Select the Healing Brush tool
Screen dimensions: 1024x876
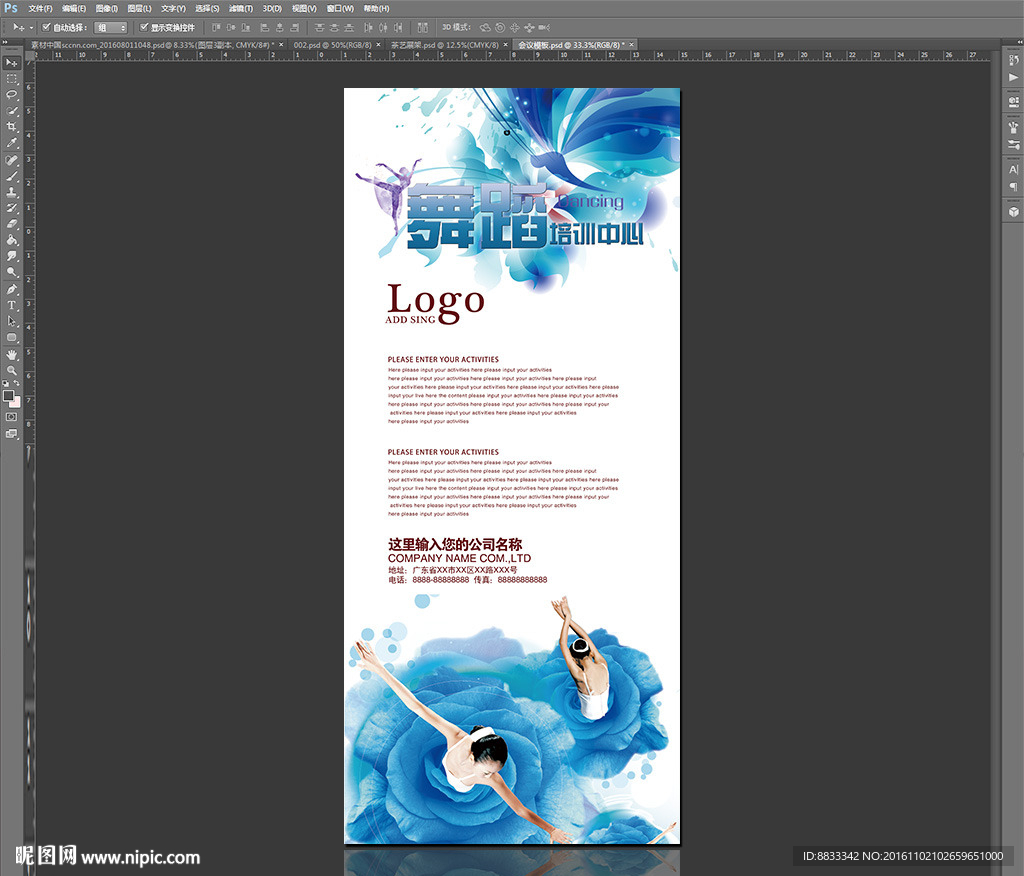click(12, 160)
